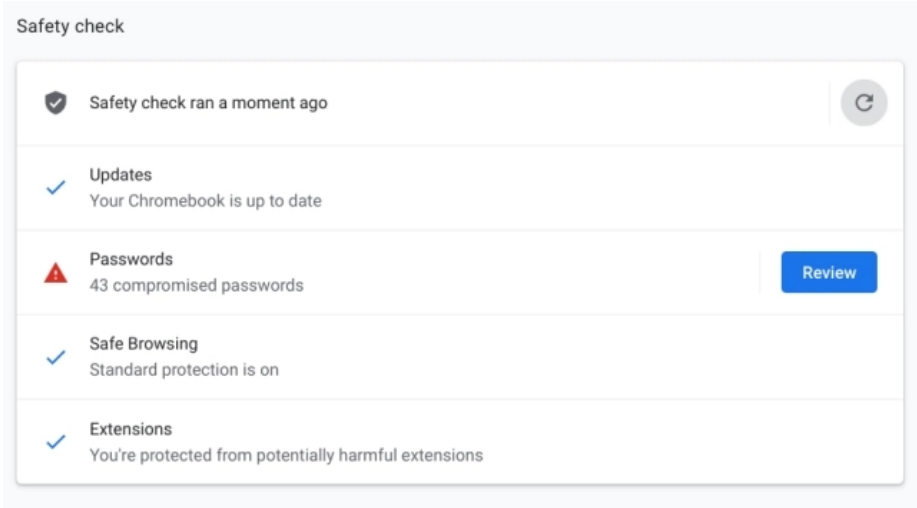This screenshot has width=917, height=508.
Task: Click empty space in the Updates row
Action: [x=585, y=188]
